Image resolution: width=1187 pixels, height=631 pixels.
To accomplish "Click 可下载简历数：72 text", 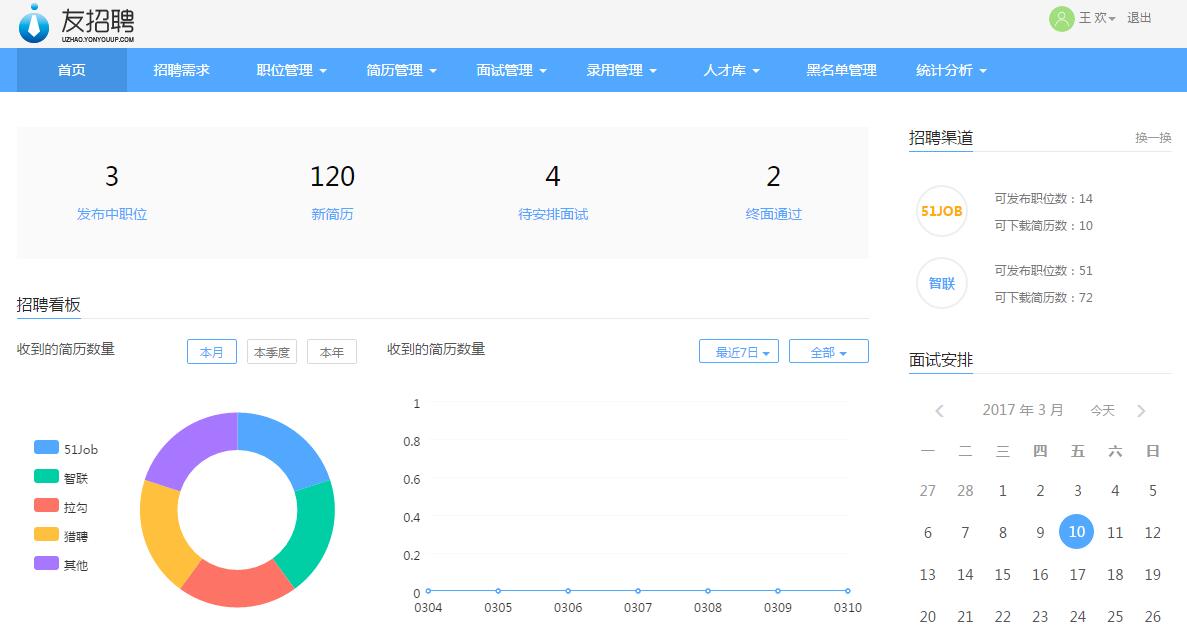I will pyautogui.click(x=1043, y=298).
